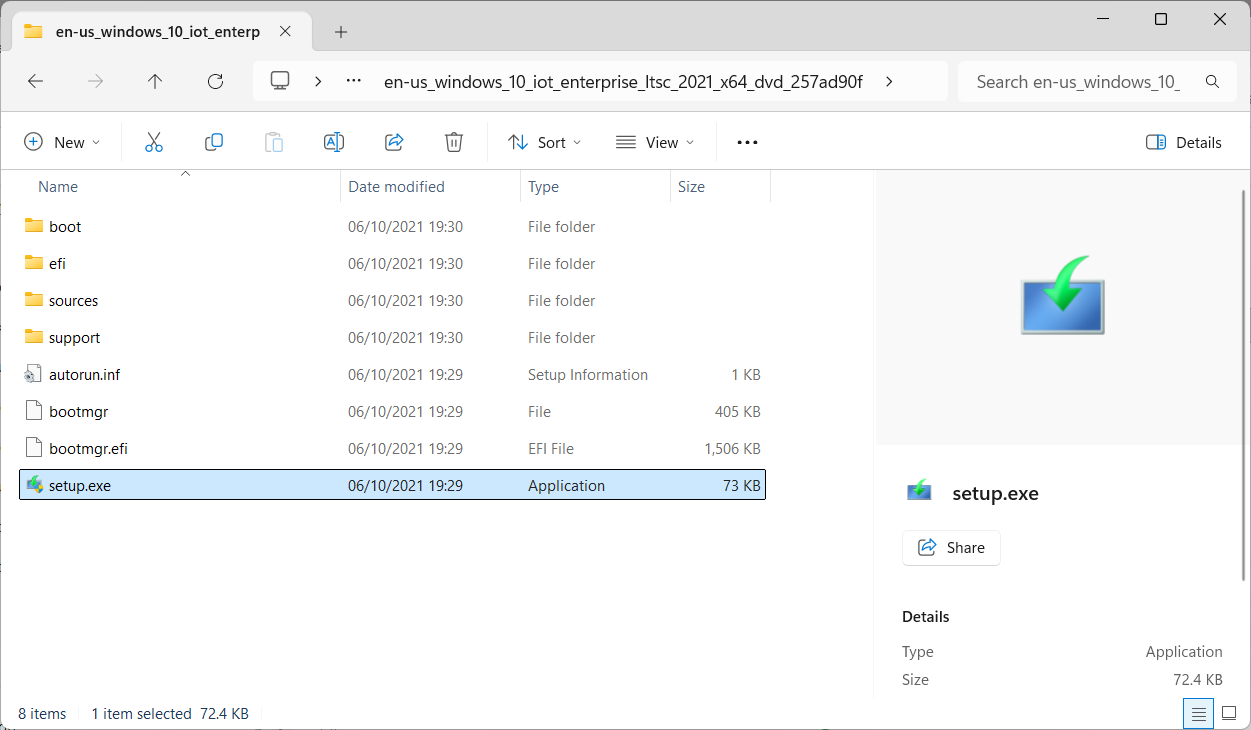The height and width of the screenshot is (730, 1251).
Task: Toggle the Details pane button
Action: tap(1184, 142)
